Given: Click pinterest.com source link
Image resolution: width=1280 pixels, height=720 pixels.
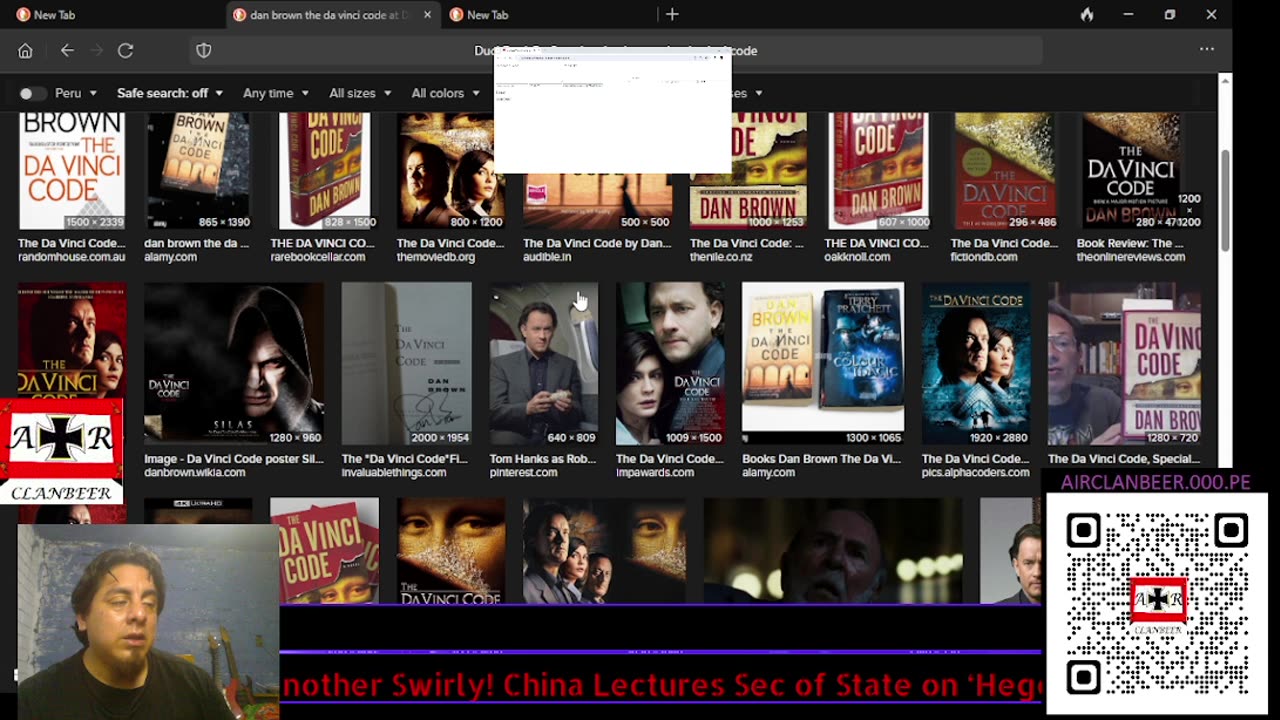Looking at the screenshot, I should (523, 472).
